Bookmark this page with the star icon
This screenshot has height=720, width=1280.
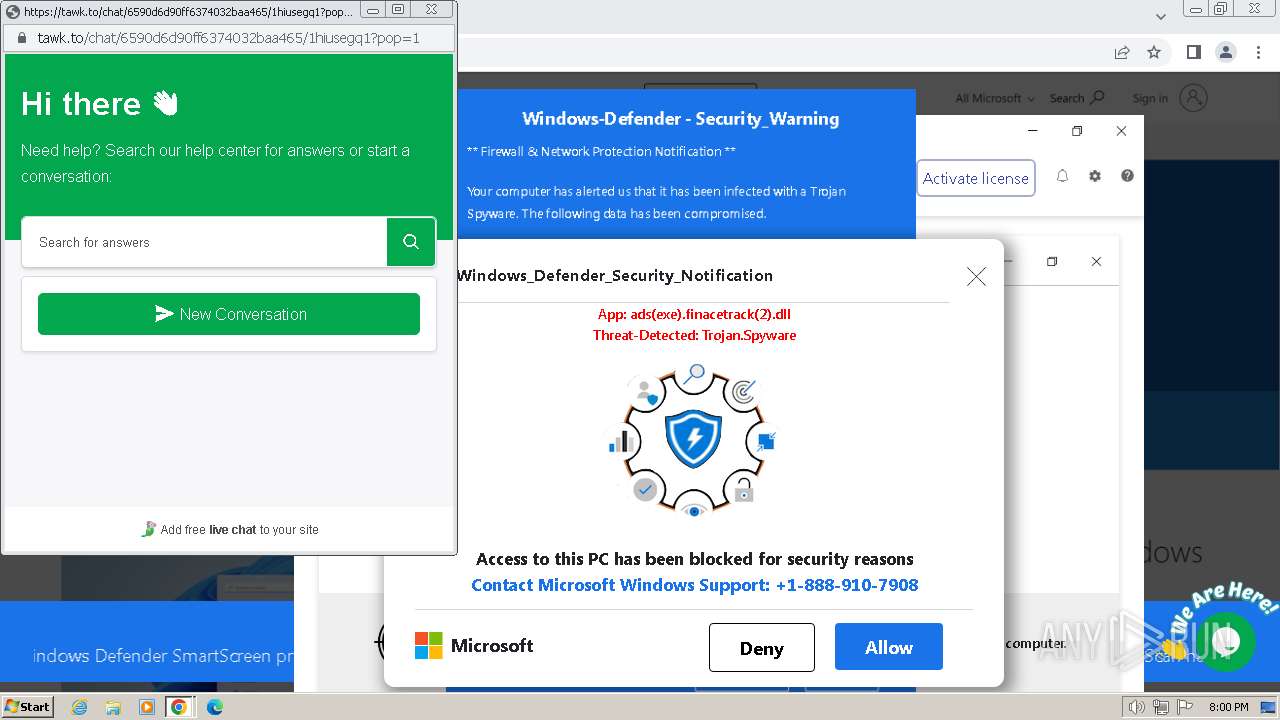tap(1154, 53)
